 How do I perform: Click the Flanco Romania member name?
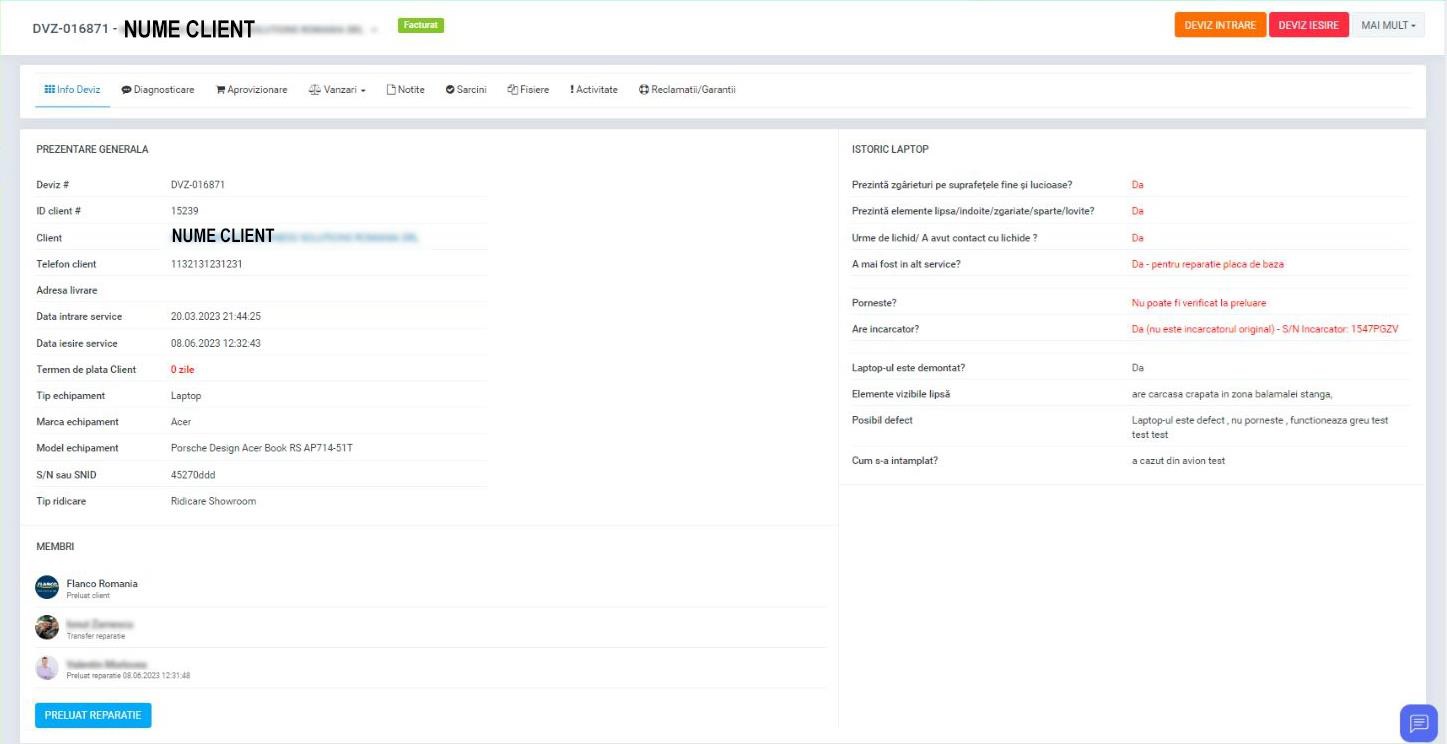(102, 583)
